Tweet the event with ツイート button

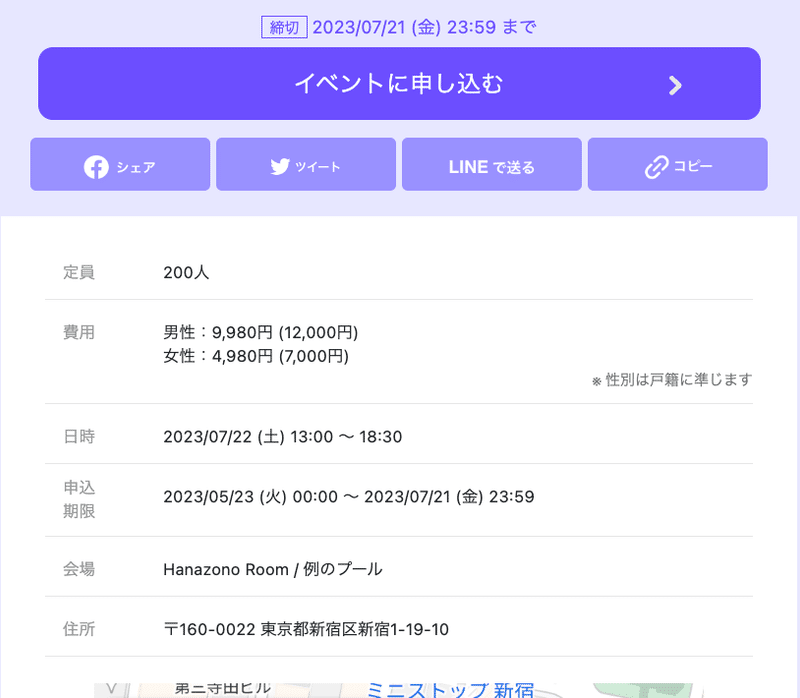[x=306, y=164]
